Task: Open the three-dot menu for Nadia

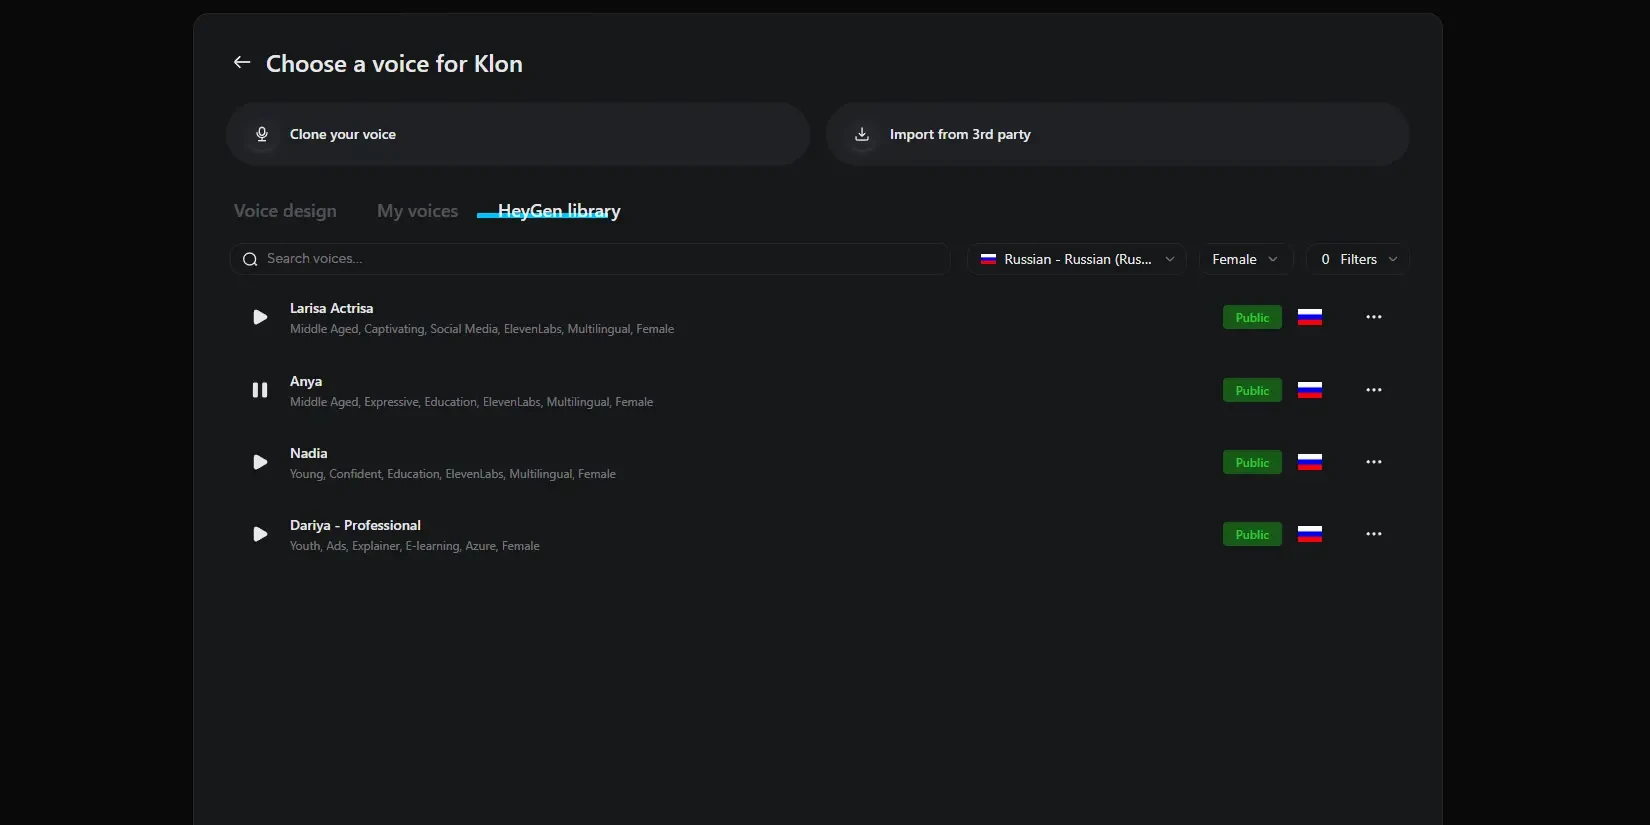Action: (x=1374, y=462)
